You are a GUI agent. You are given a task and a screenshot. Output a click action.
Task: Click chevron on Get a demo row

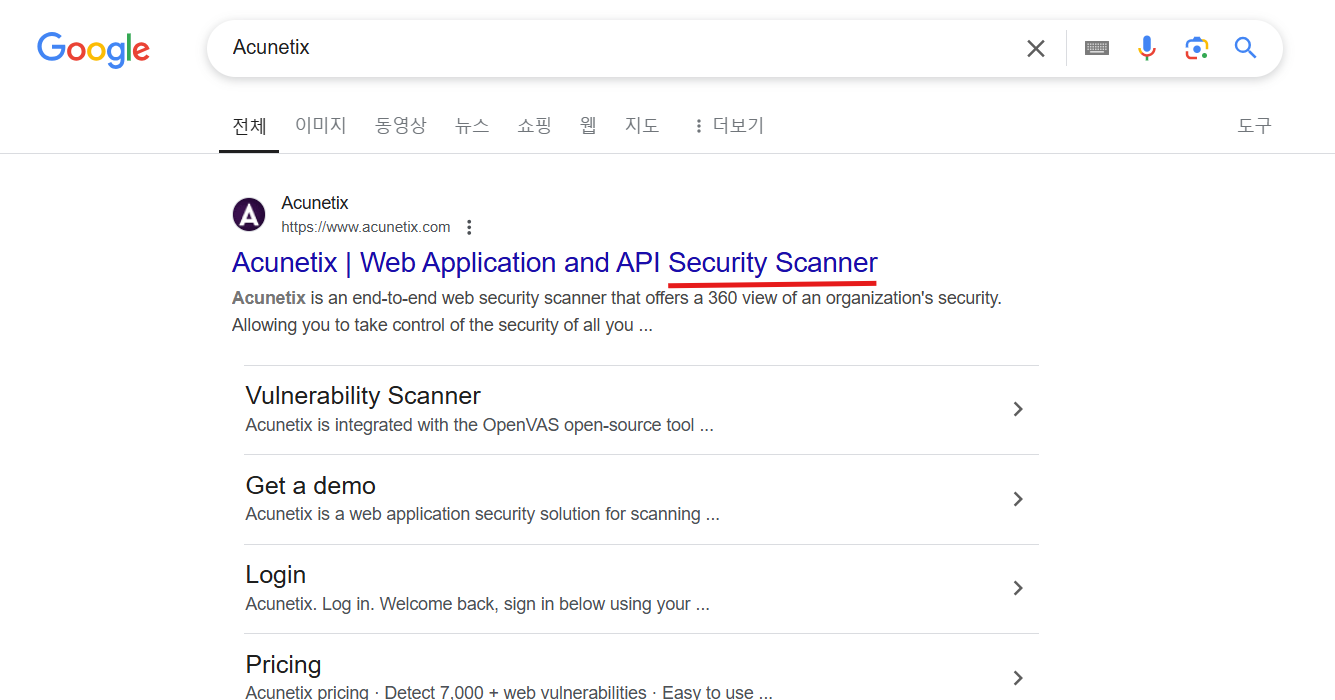point(1018,499)
